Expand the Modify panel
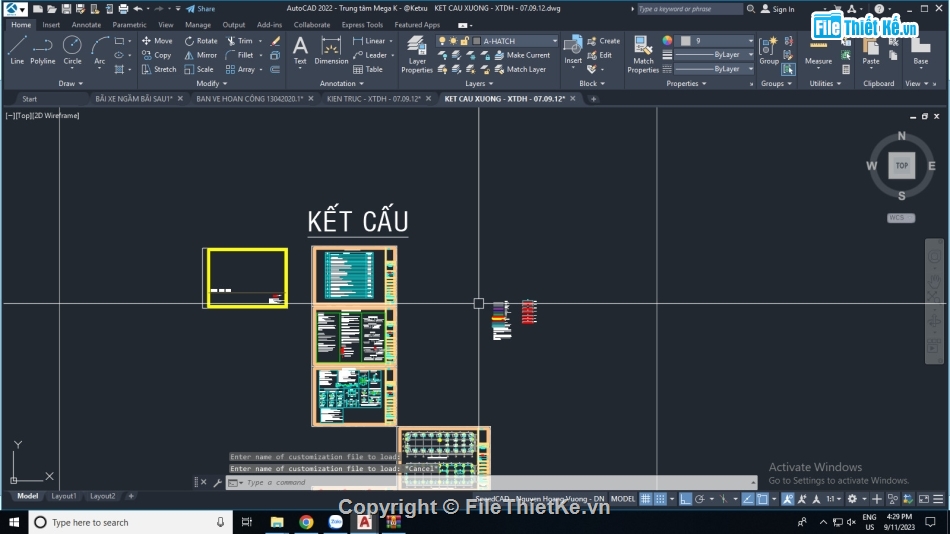950x534 pixels. click(x=211, y=84)
